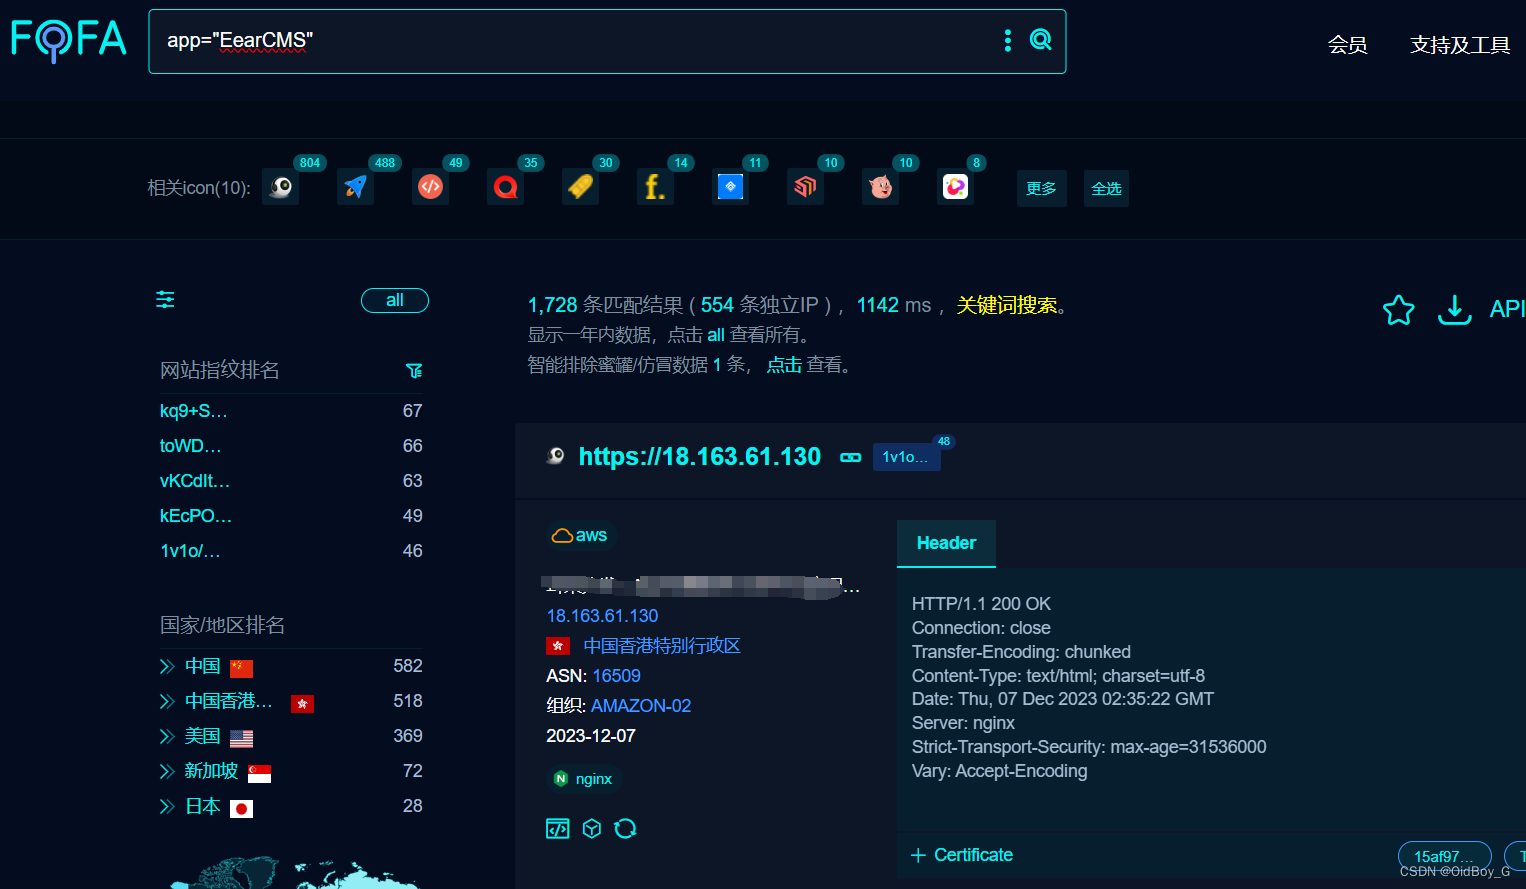
Task: Click the 更多 button for more icons
Action: [x=1041, y=188]
